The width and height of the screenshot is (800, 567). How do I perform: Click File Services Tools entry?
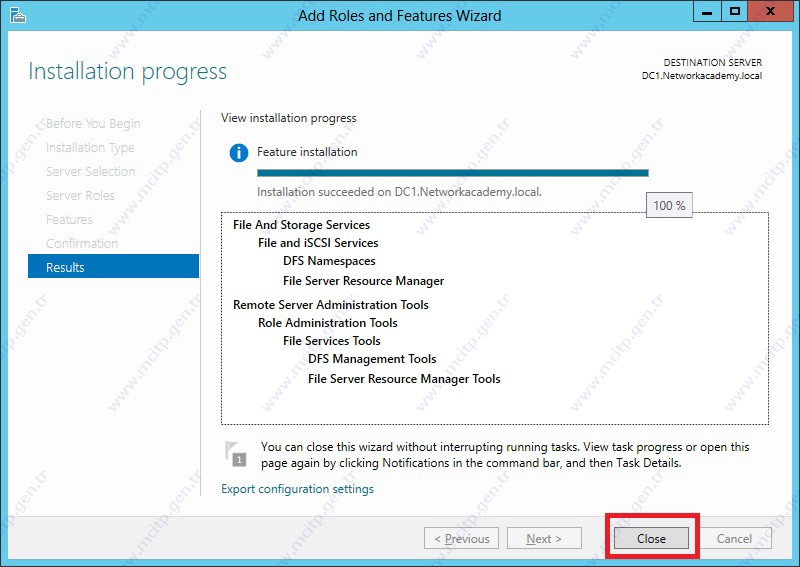[x=332, y=340]
